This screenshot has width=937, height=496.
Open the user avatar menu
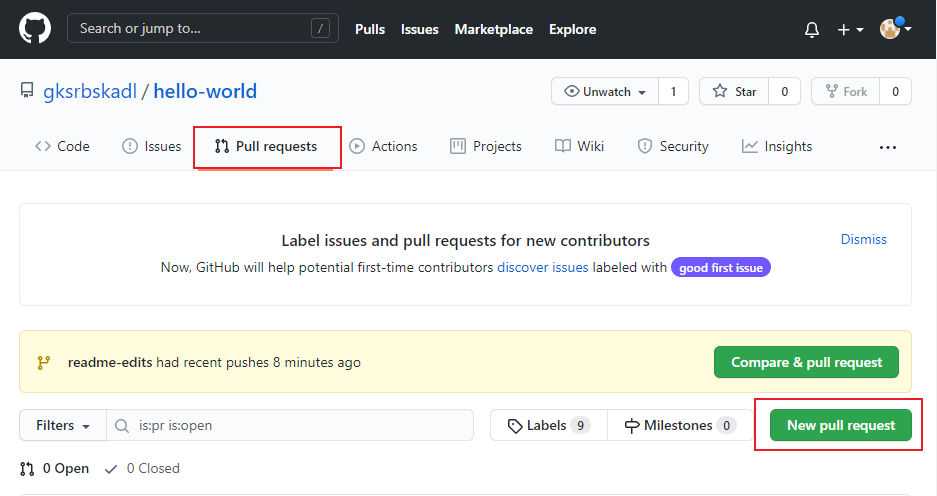[895, 28]
